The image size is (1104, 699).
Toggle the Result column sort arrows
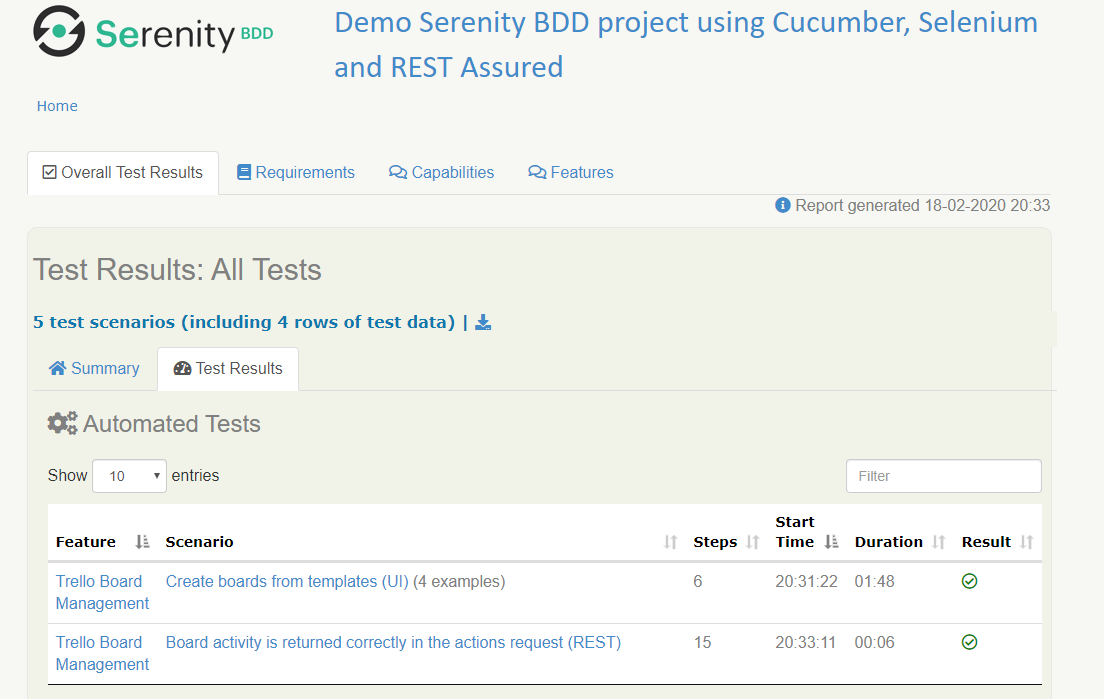(x=1028, y=541)
